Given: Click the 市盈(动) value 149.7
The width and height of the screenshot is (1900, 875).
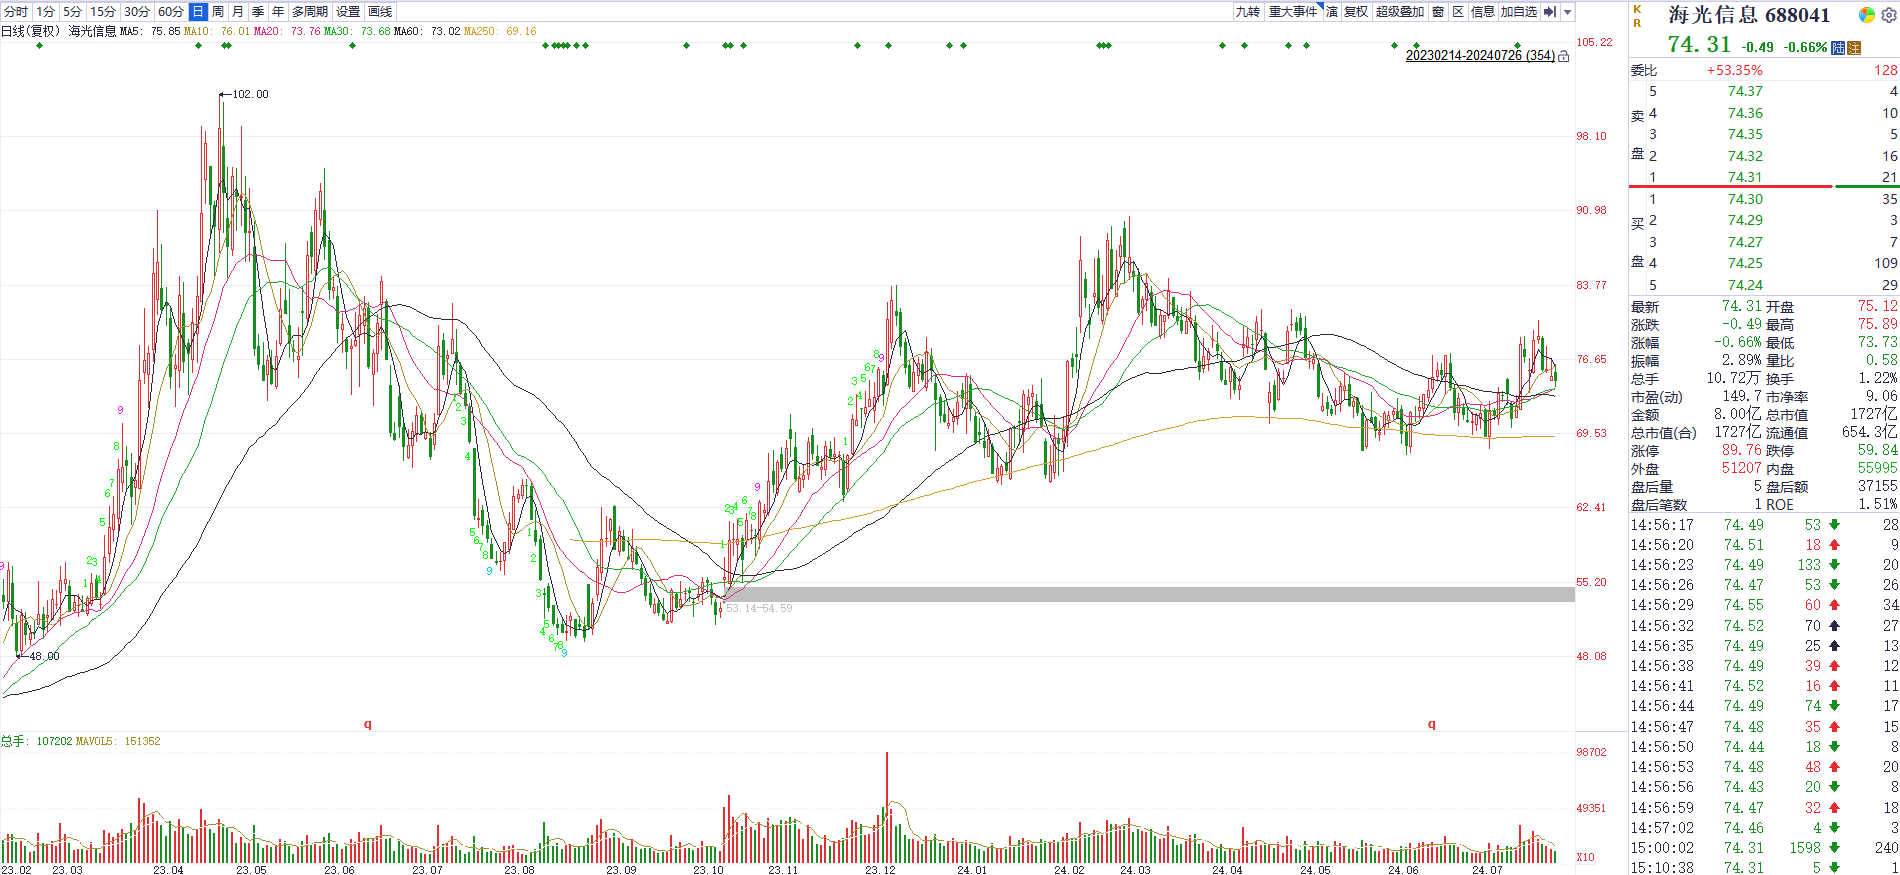Looking at the screenshot, I should (1742, 396).
